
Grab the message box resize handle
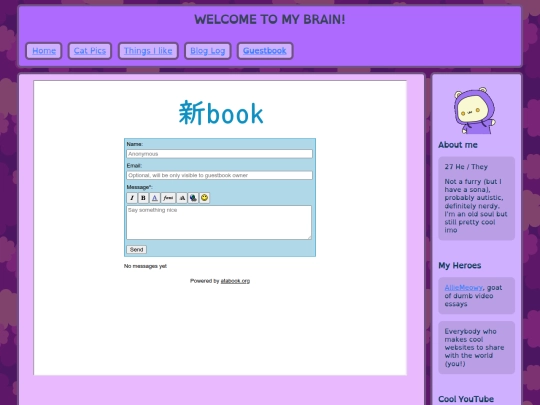310,237
